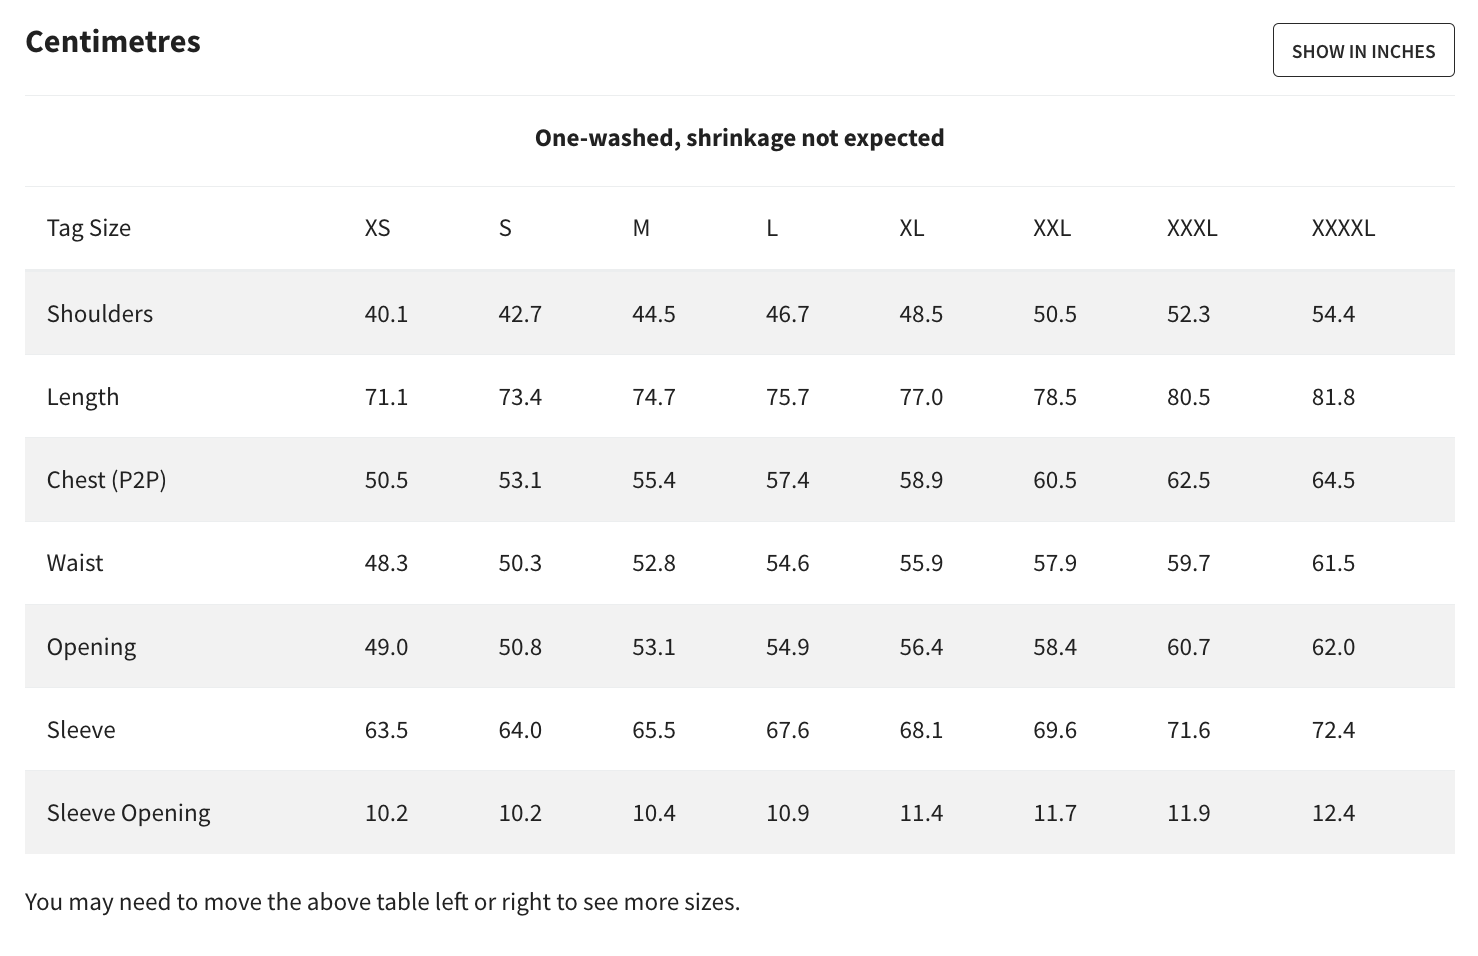Click the Sleeve value 63.5 for XS

pos(386,730)
